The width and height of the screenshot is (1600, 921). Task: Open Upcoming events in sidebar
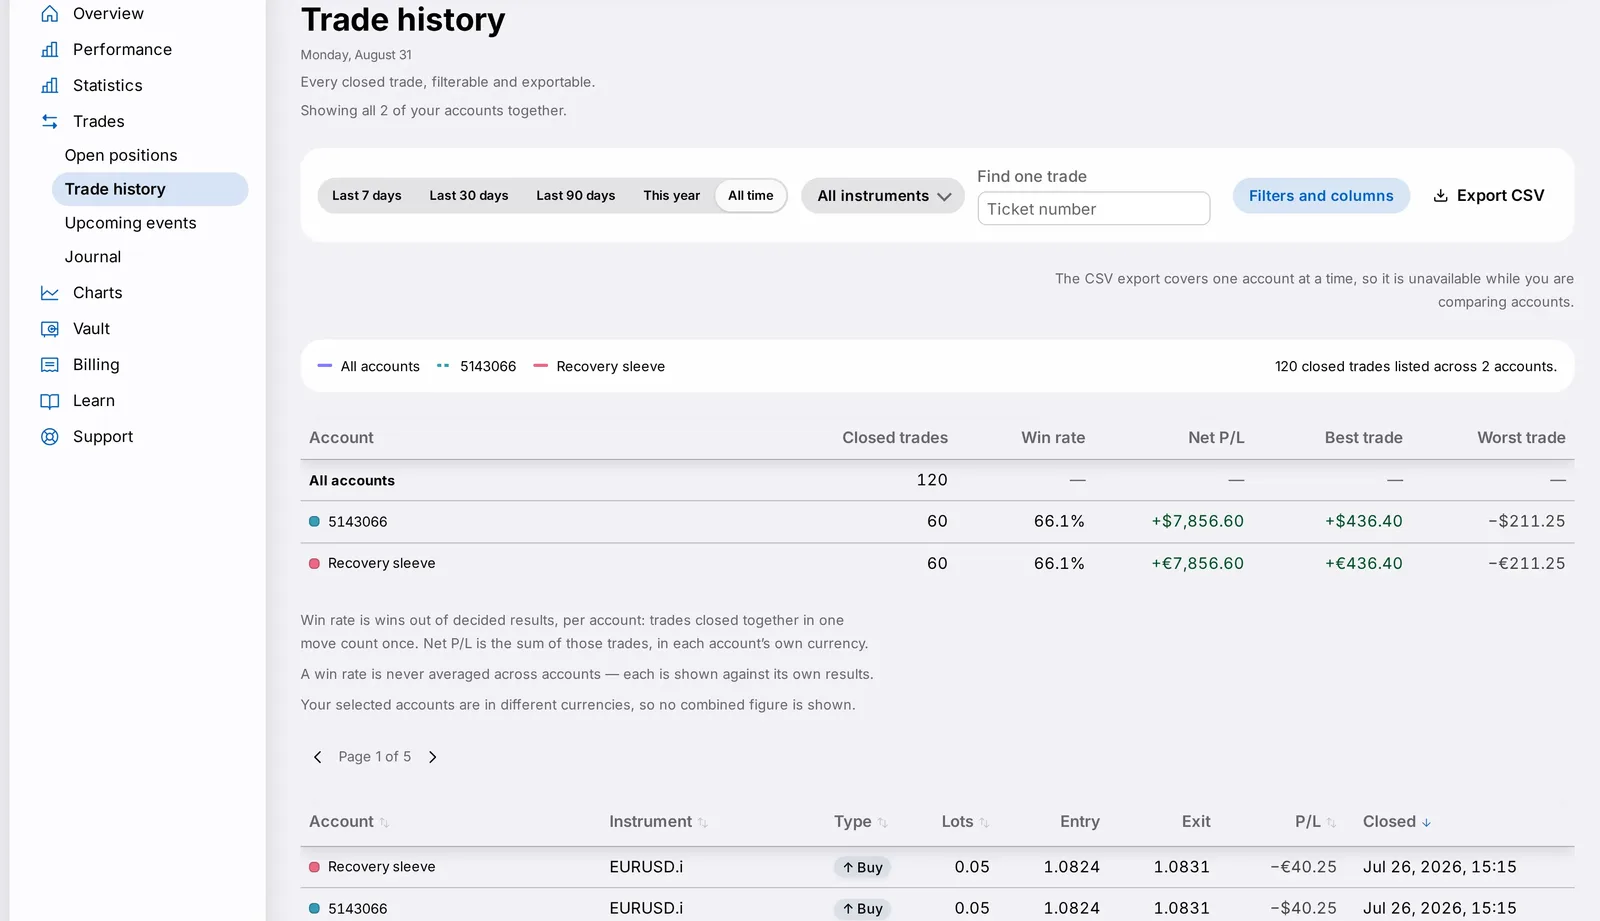tap(150, 224)
